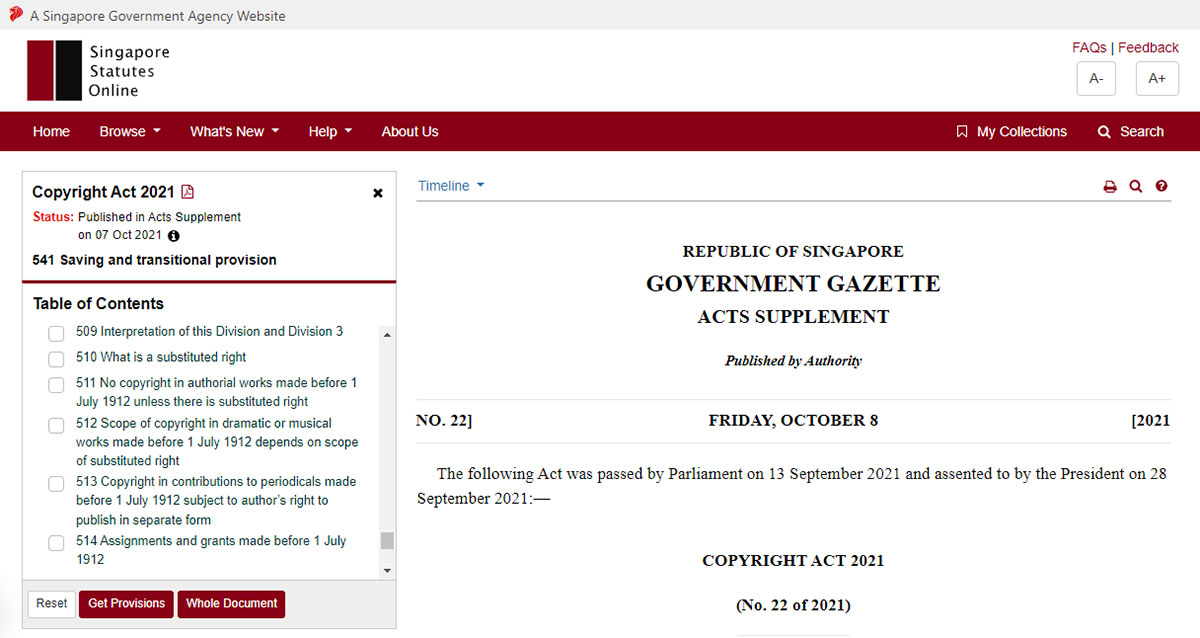Open the Feedback link
Viewport: 1200px width, 638px height.
click(1148, 47)
